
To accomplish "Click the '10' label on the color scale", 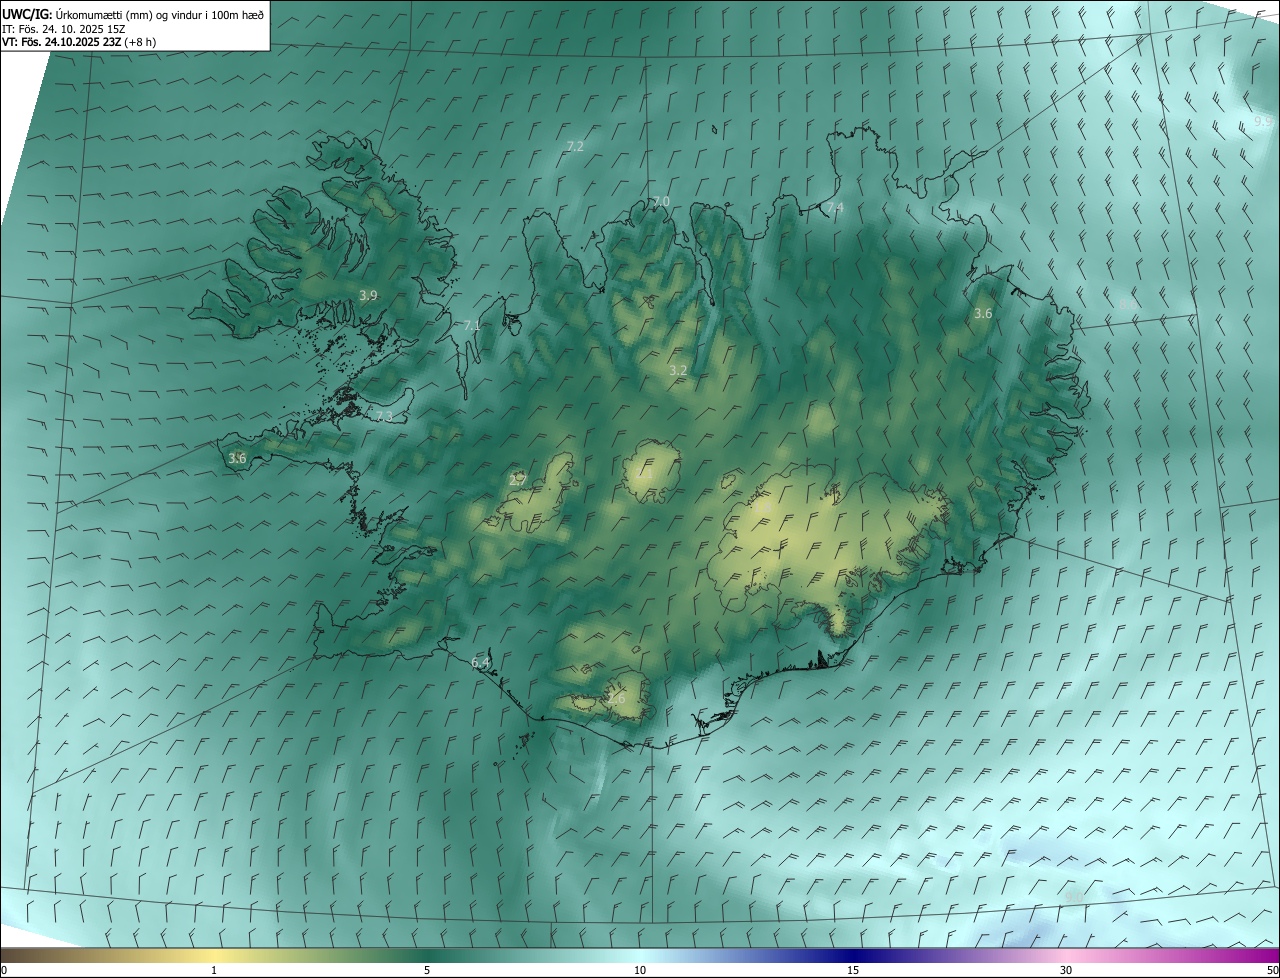I will [640, 971].
